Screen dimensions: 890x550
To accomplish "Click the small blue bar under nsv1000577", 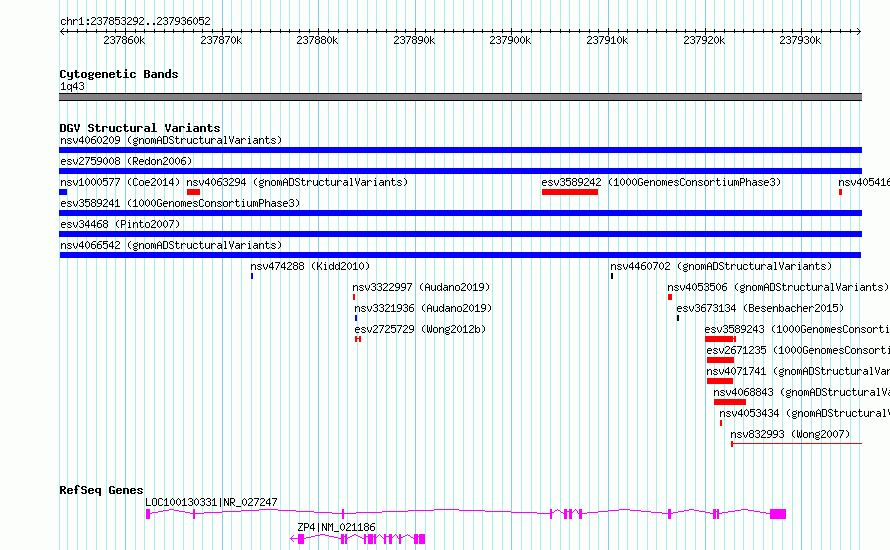I will (63, 192).
